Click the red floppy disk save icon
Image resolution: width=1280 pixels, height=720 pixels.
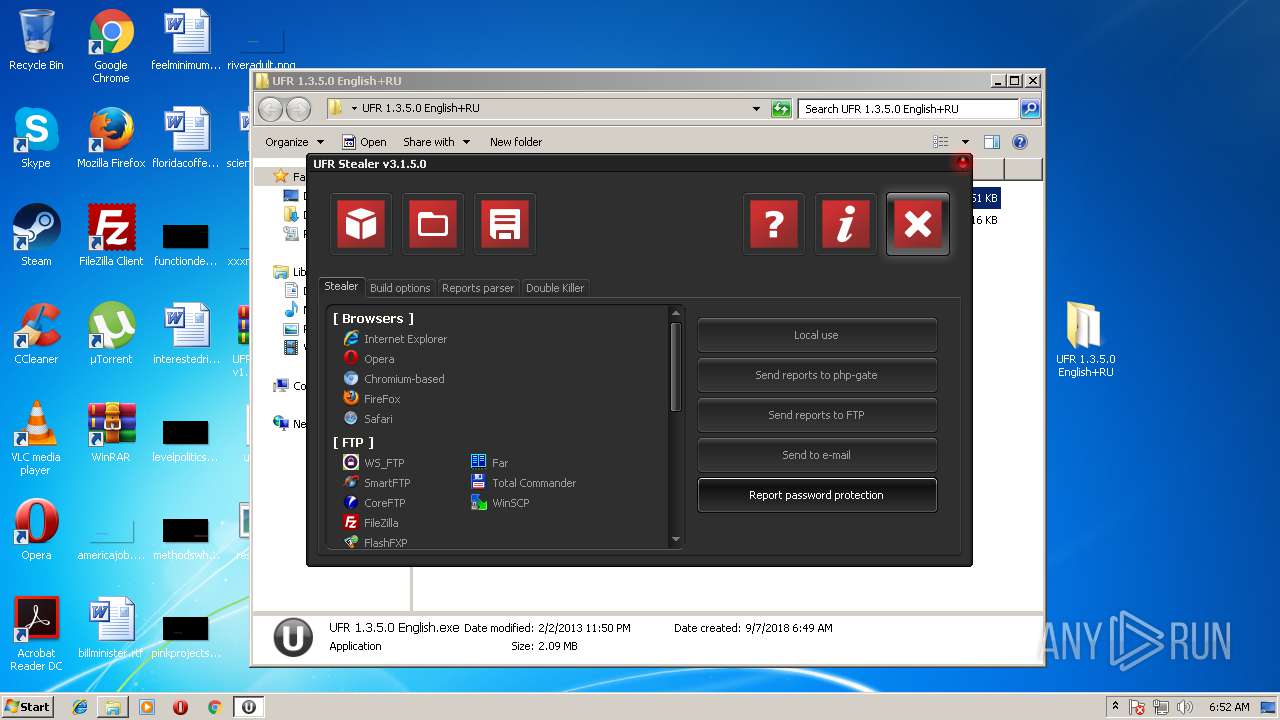coord(504,224)
